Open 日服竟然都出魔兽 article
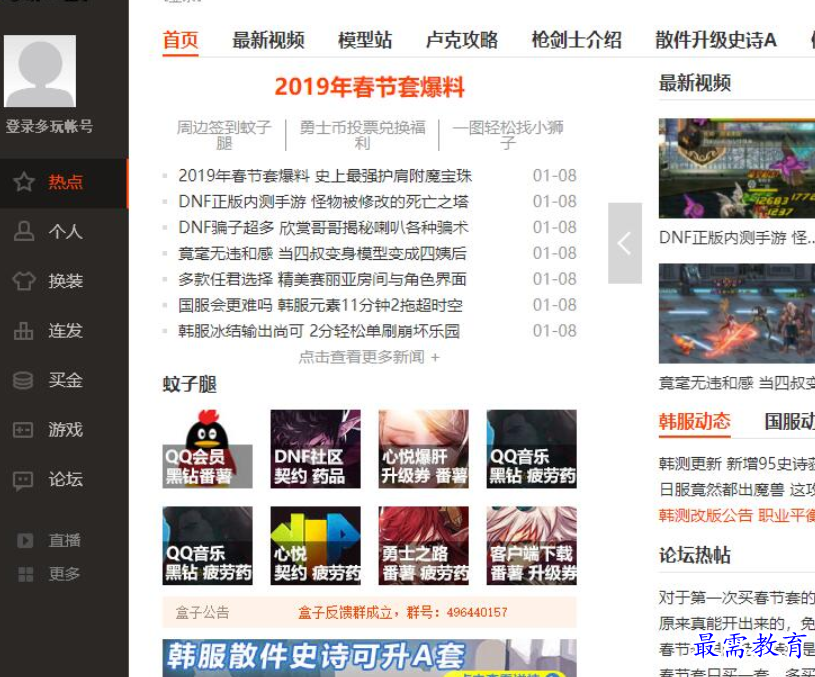This screenshot has height=677, width=815. coord(737,490)
